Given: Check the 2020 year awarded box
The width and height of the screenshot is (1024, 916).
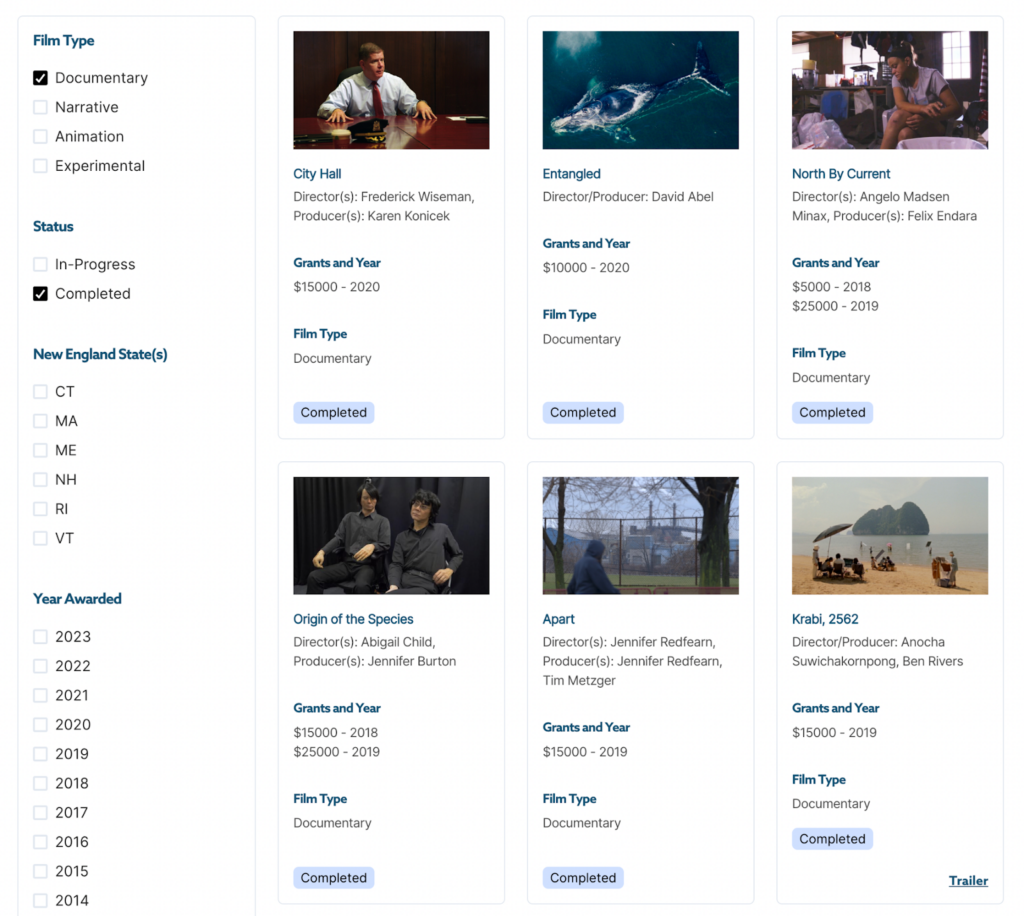Looking at the screenshot, I should click(40, 724).
